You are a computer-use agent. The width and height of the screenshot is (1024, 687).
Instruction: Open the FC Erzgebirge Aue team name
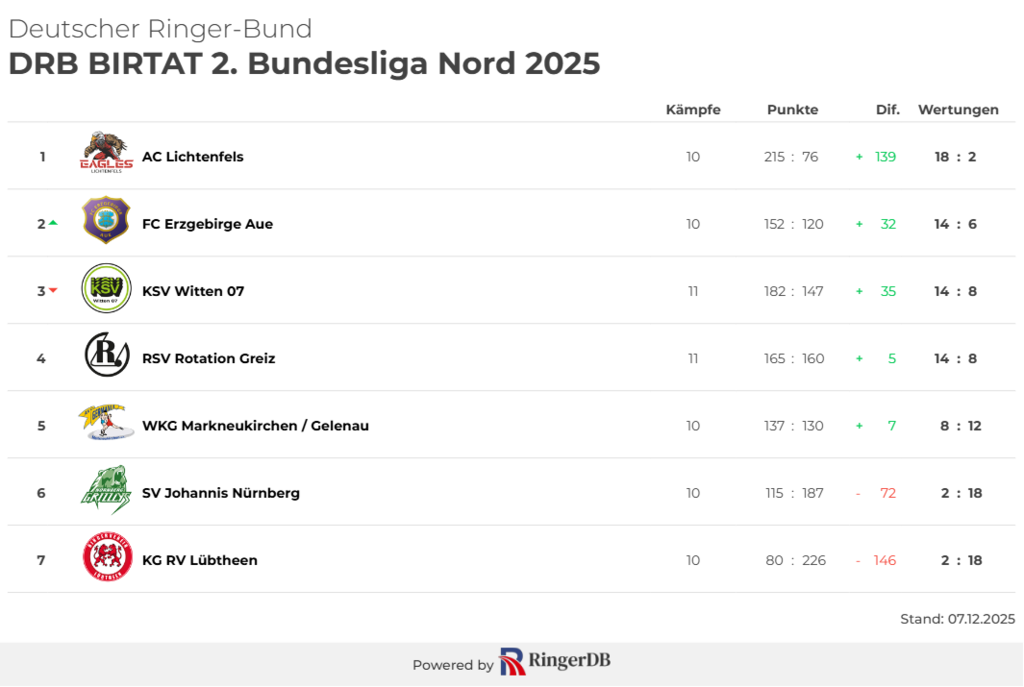(207, 224)
